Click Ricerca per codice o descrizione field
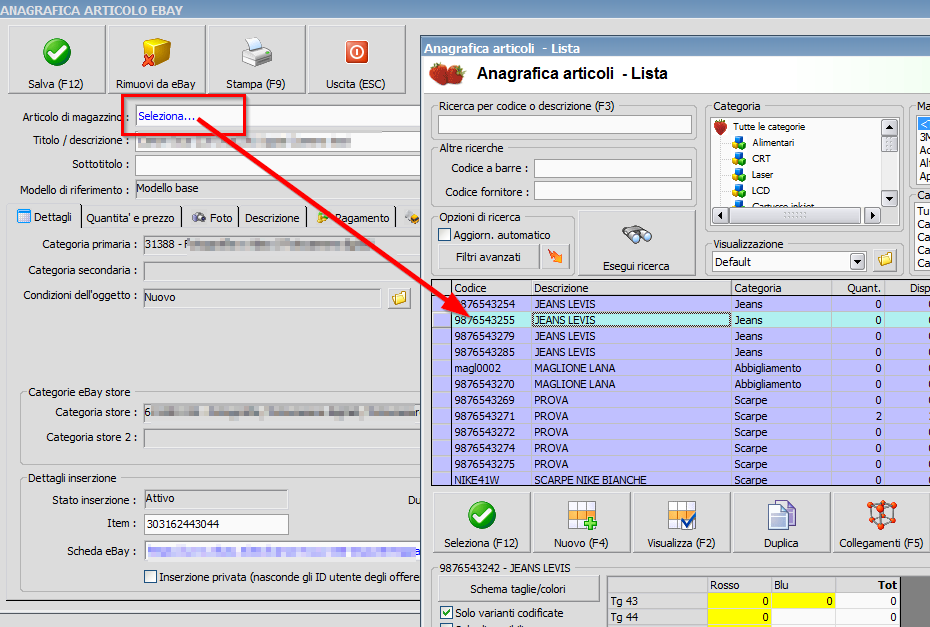This screenshot has width=930, height=627. pos(565,125)
